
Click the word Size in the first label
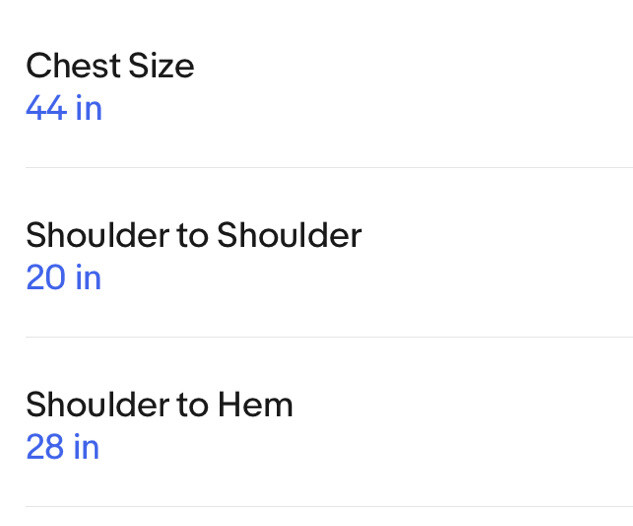[161, 65]
